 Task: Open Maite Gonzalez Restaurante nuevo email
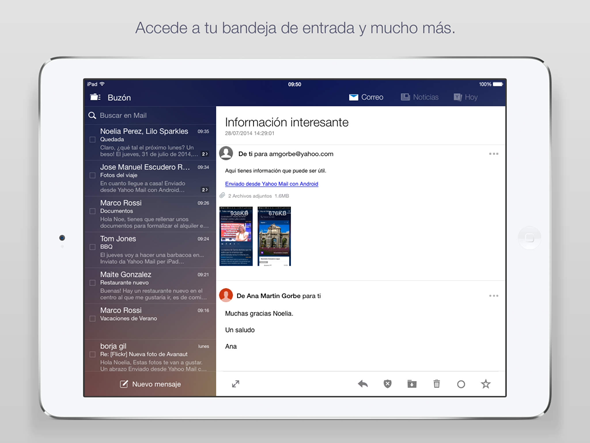[150, 285]
